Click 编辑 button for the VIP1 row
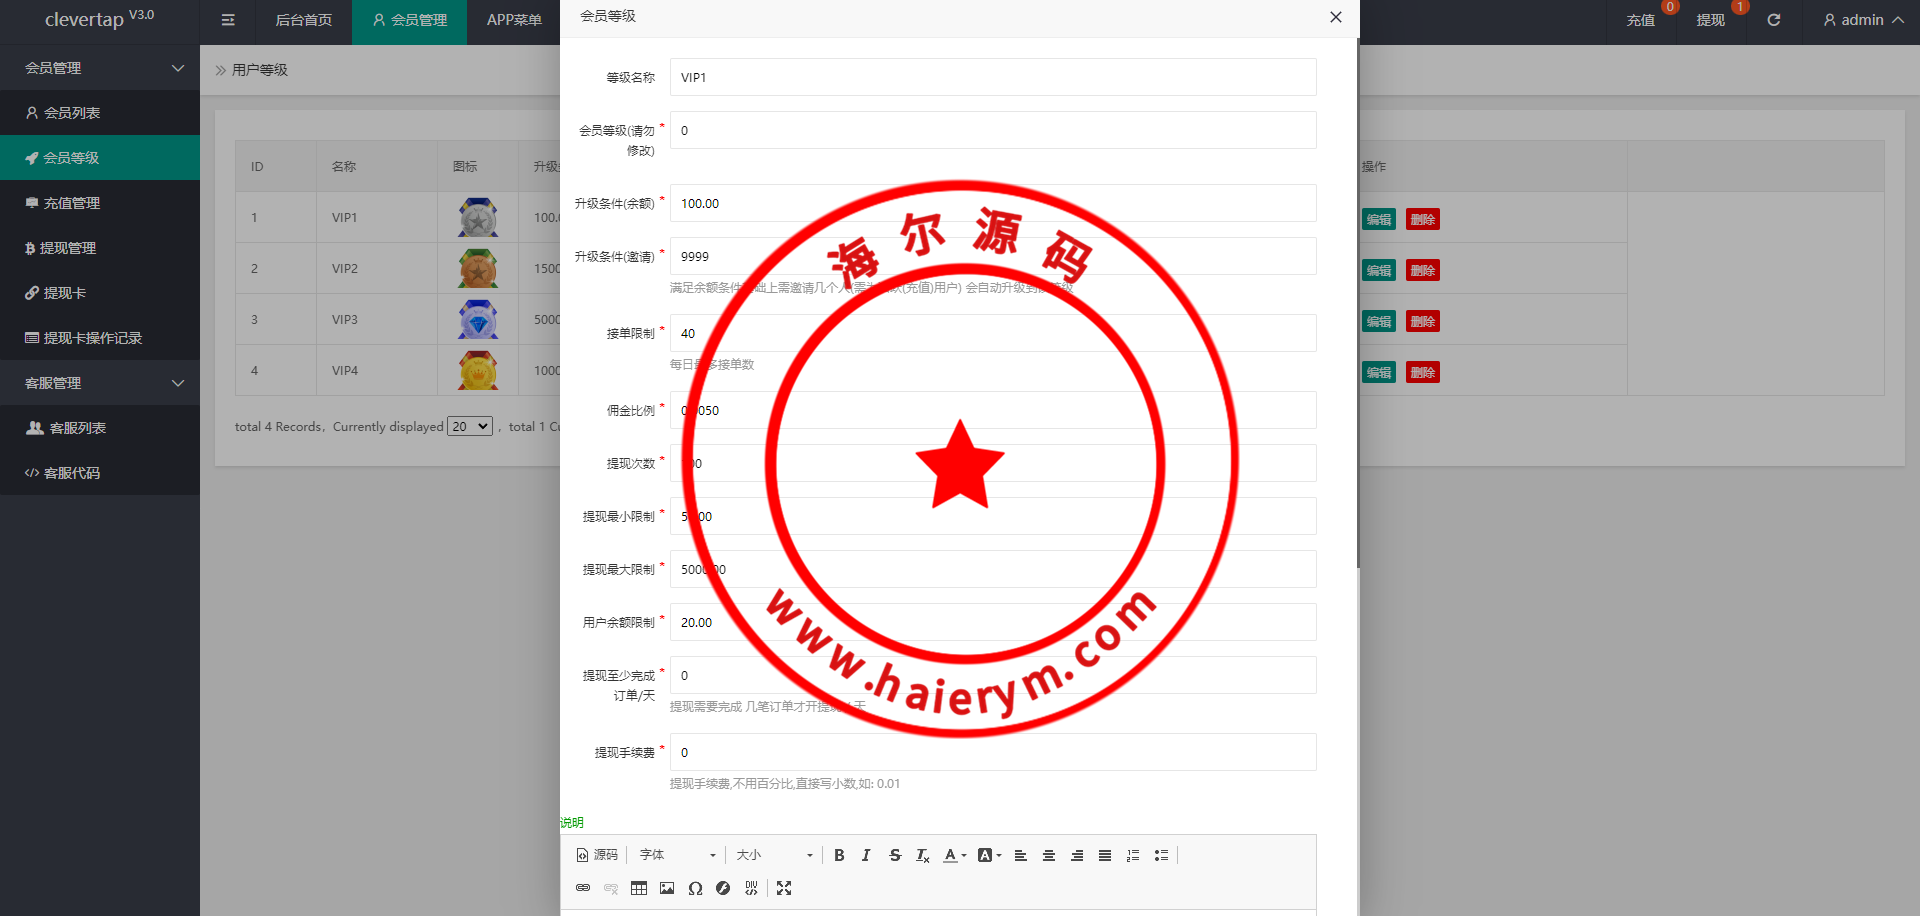The image size is (1920, 916). [1379, 219]
